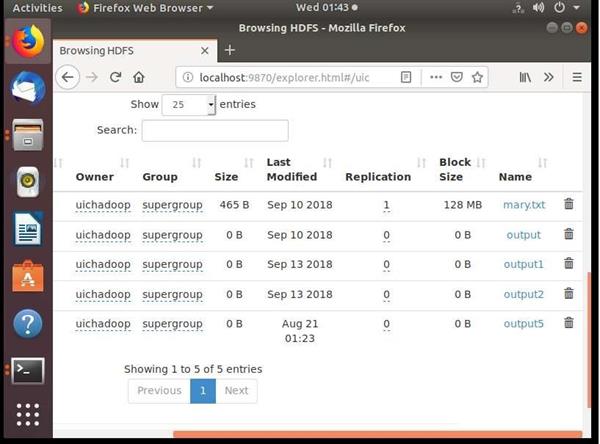Open the Firefox hamburger menu
Screen dimensions: 600x444
pyautogui.click(x=577, y=77)
